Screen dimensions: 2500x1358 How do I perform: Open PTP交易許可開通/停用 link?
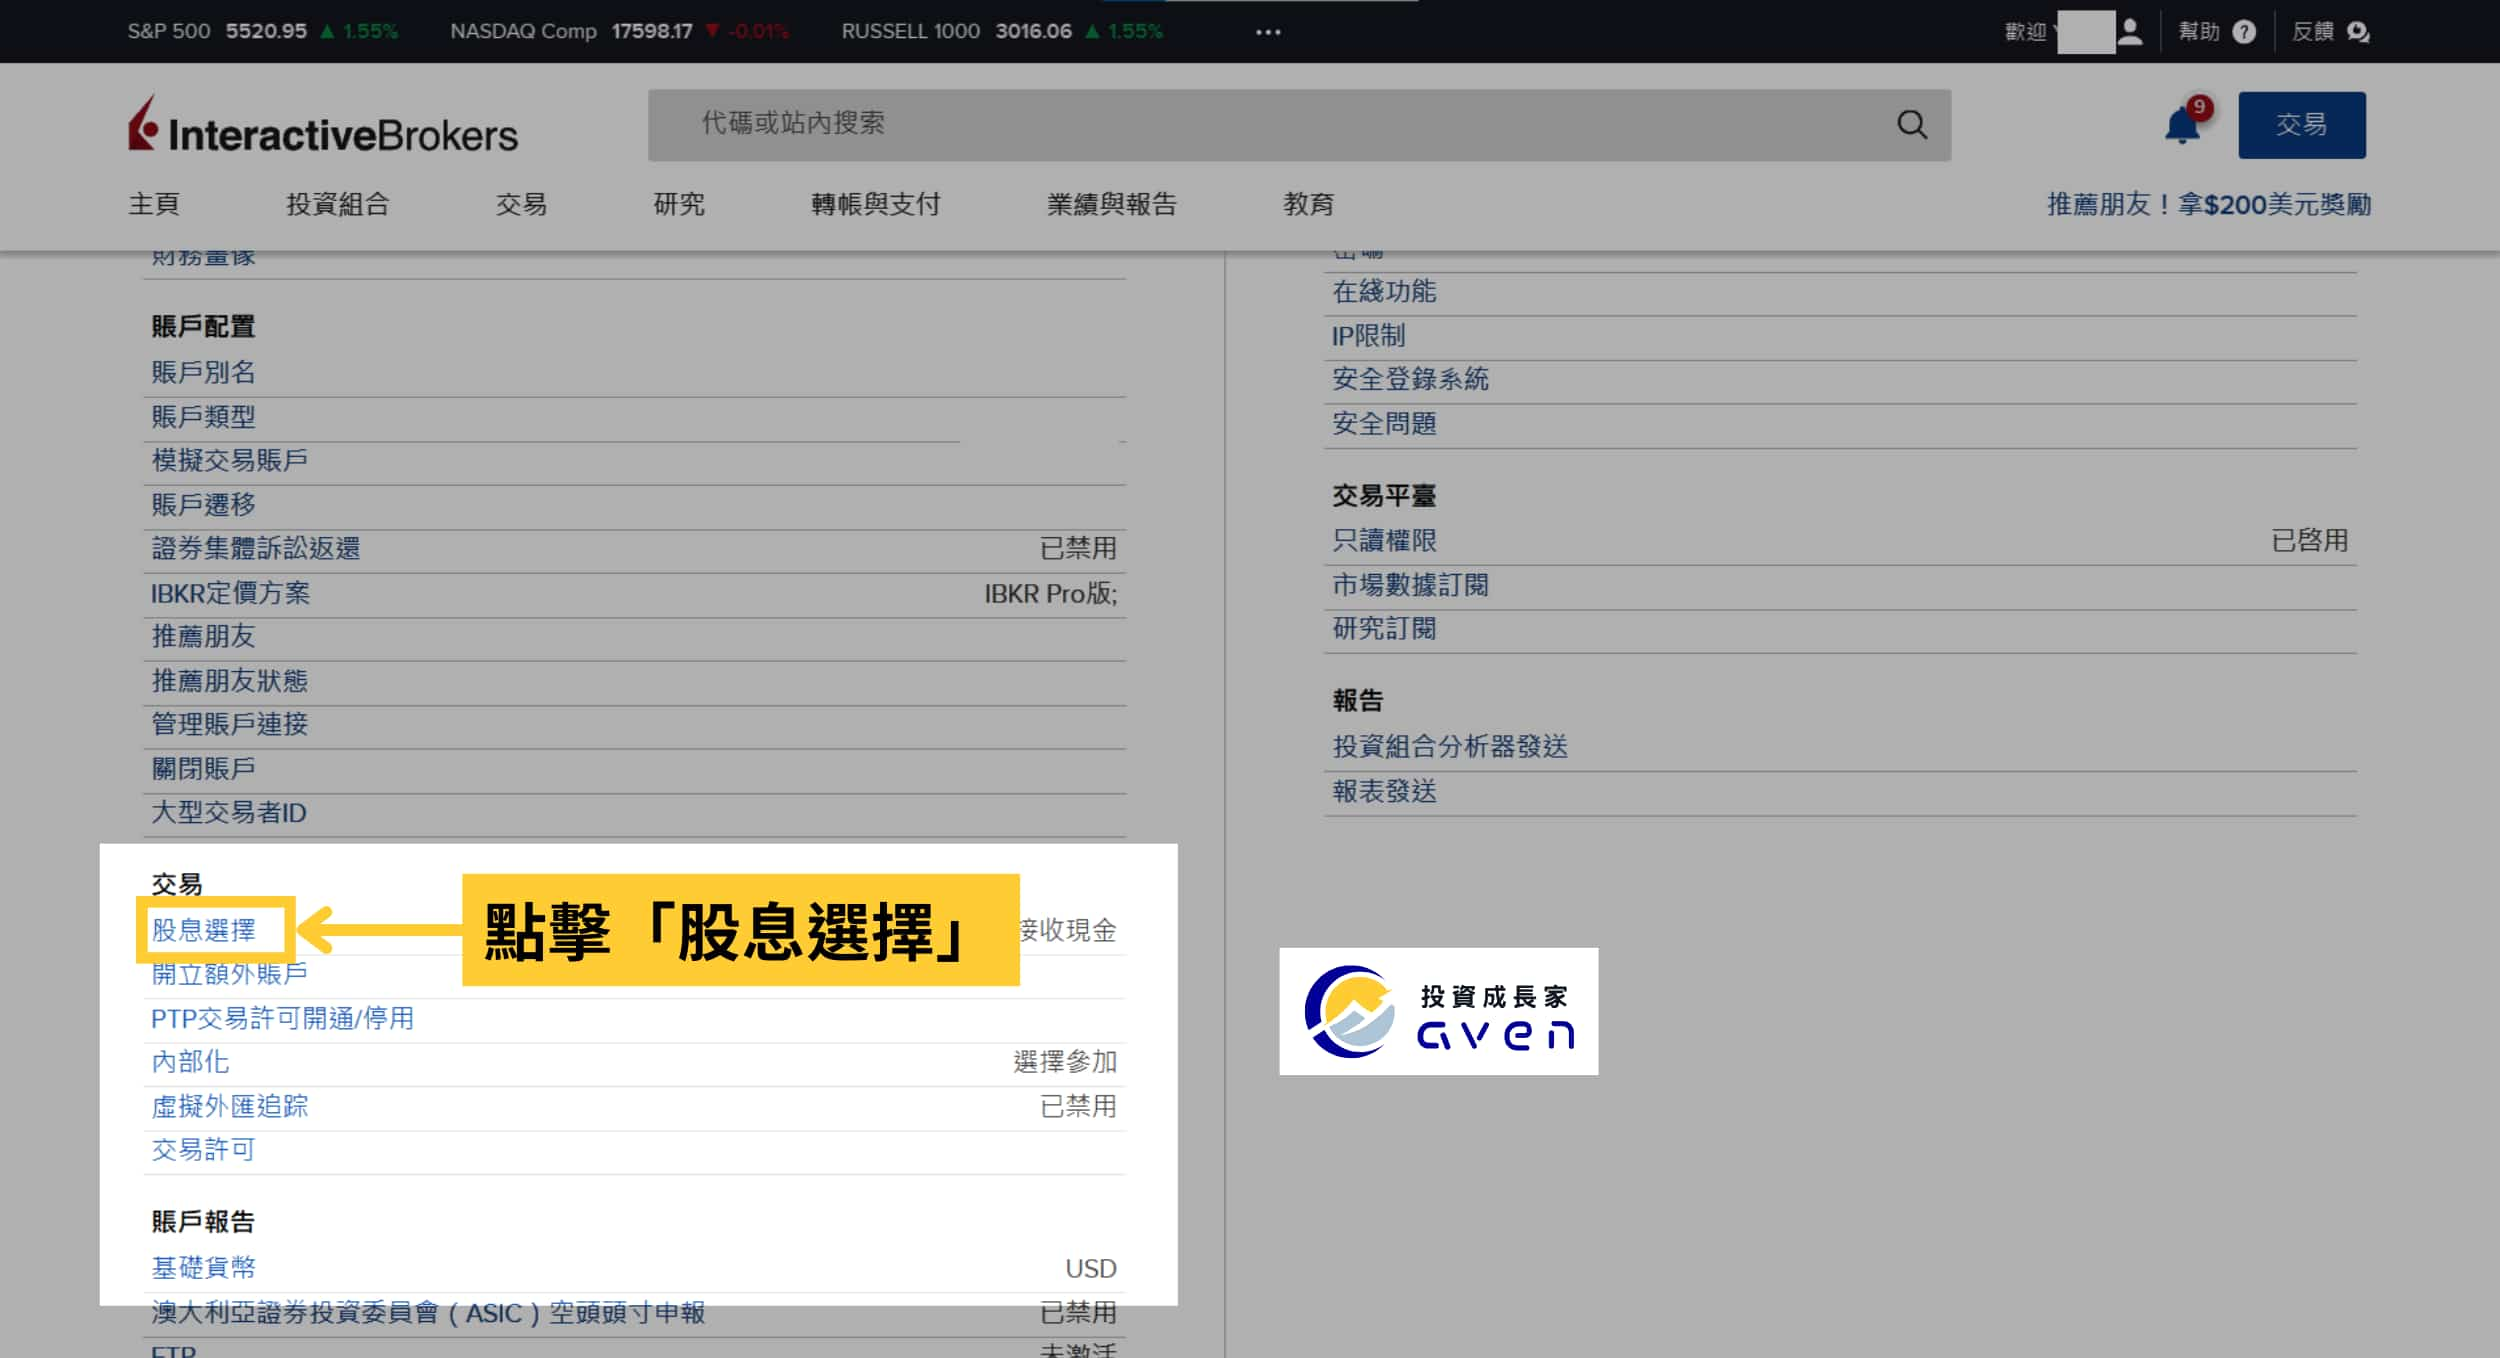(x=282, y=1018)
